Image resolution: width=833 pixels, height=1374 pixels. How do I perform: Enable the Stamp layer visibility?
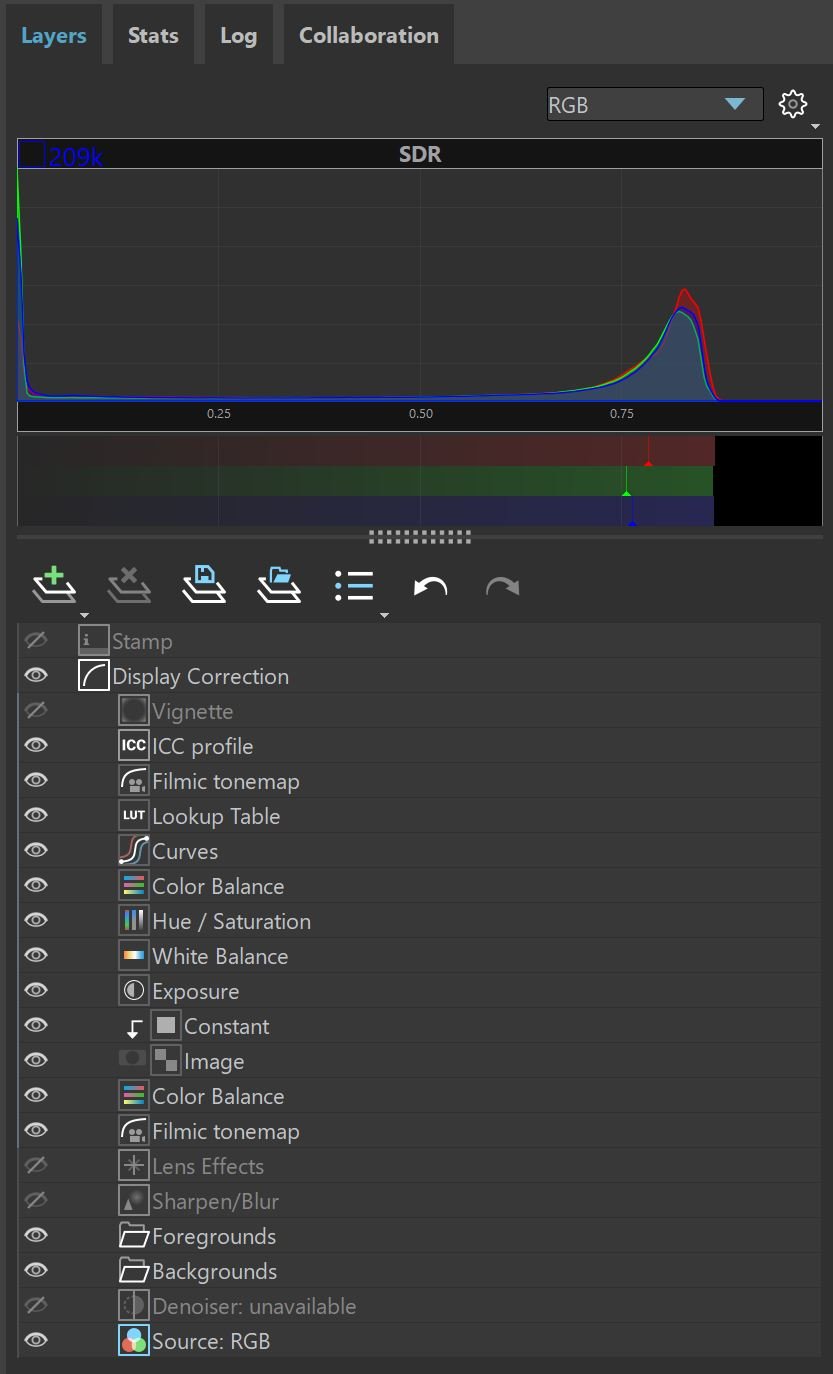[x=36, y=640]
